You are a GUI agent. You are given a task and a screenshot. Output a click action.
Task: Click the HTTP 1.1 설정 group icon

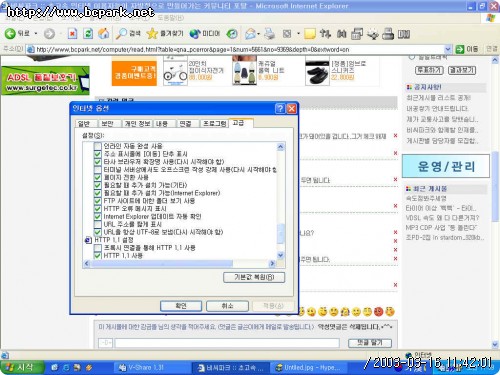pos(88,240)
